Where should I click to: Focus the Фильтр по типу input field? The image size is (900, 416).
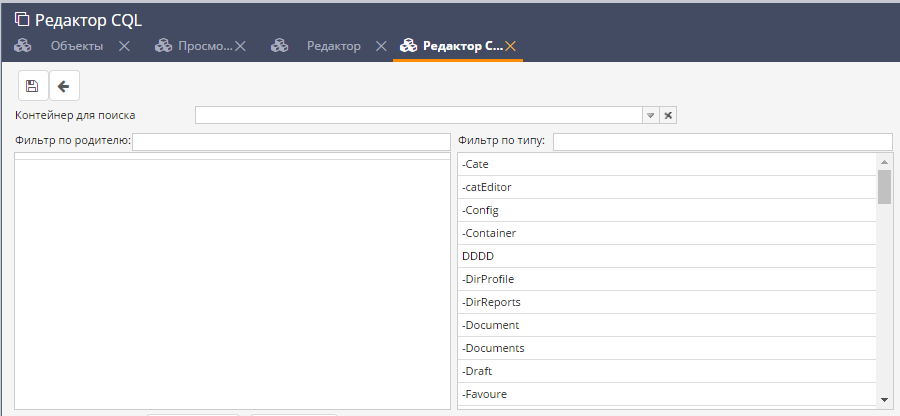[x=722, y=142]
